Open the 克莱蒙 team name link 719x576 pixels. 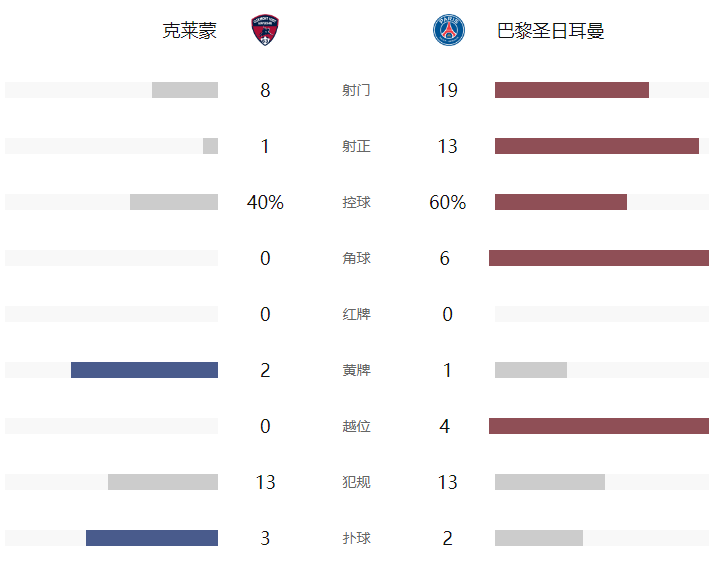pyautogui.click(x=189, y=31)
